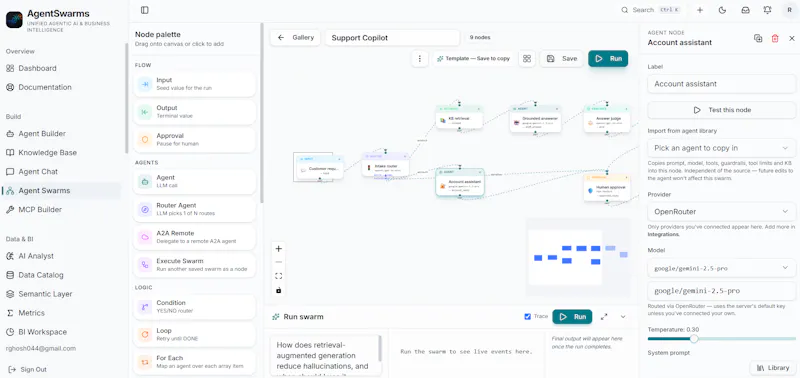
Task: Expand the Run swarm panel fullscreen
Action: [x=604, y=317]
